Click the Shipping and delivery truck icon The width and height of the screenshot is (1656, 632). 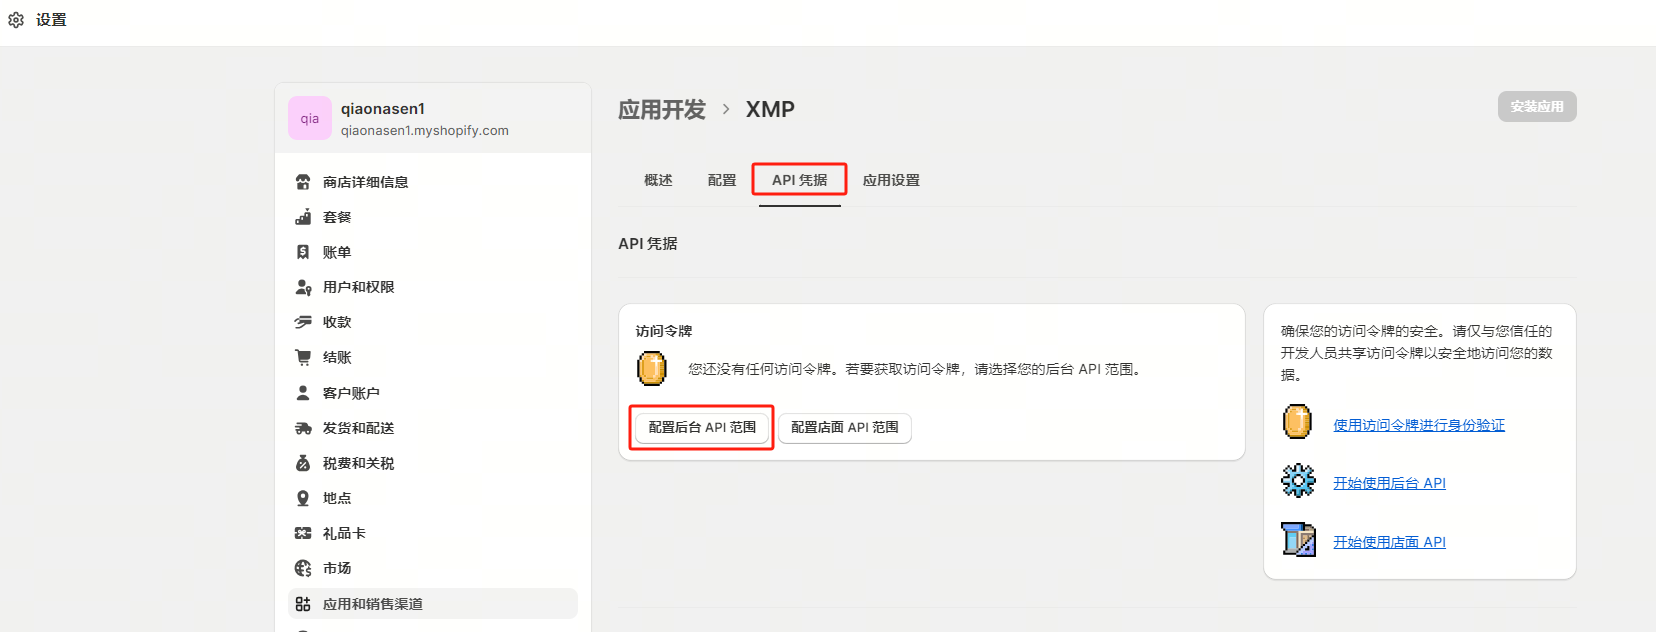[303, 428]
